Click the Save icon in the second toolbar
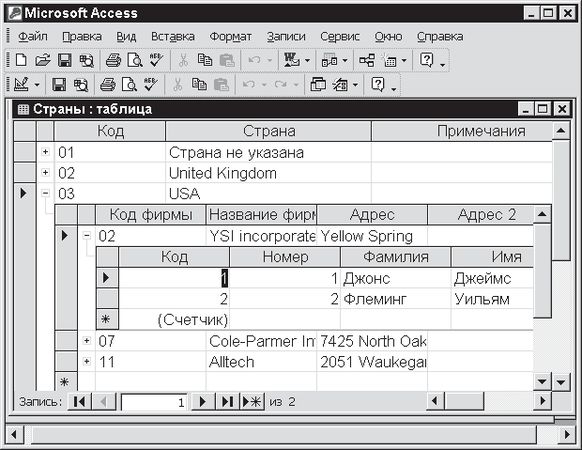The image size is (582, 450). 59,84
